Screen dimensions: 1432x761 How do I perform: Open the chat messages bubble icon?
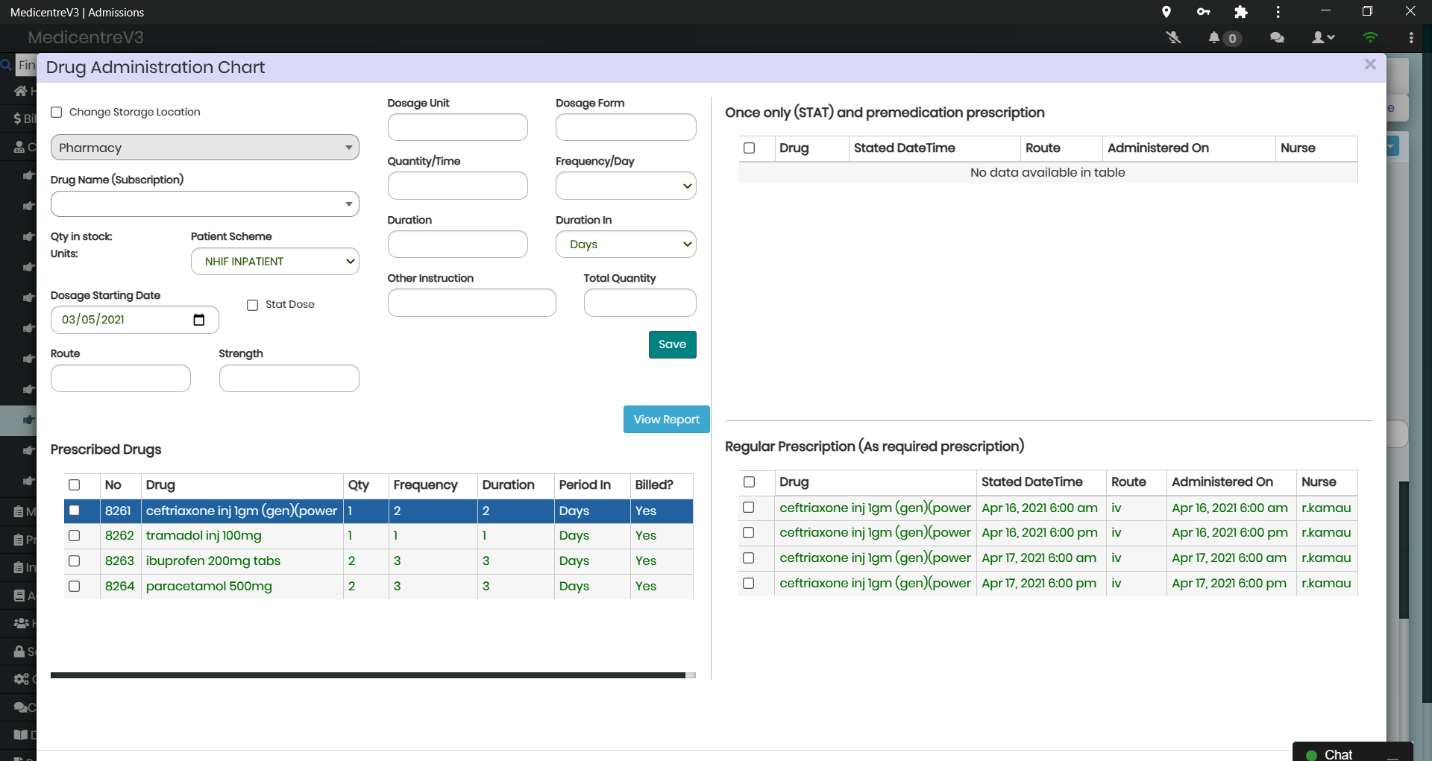click(x=1277, y=38)
